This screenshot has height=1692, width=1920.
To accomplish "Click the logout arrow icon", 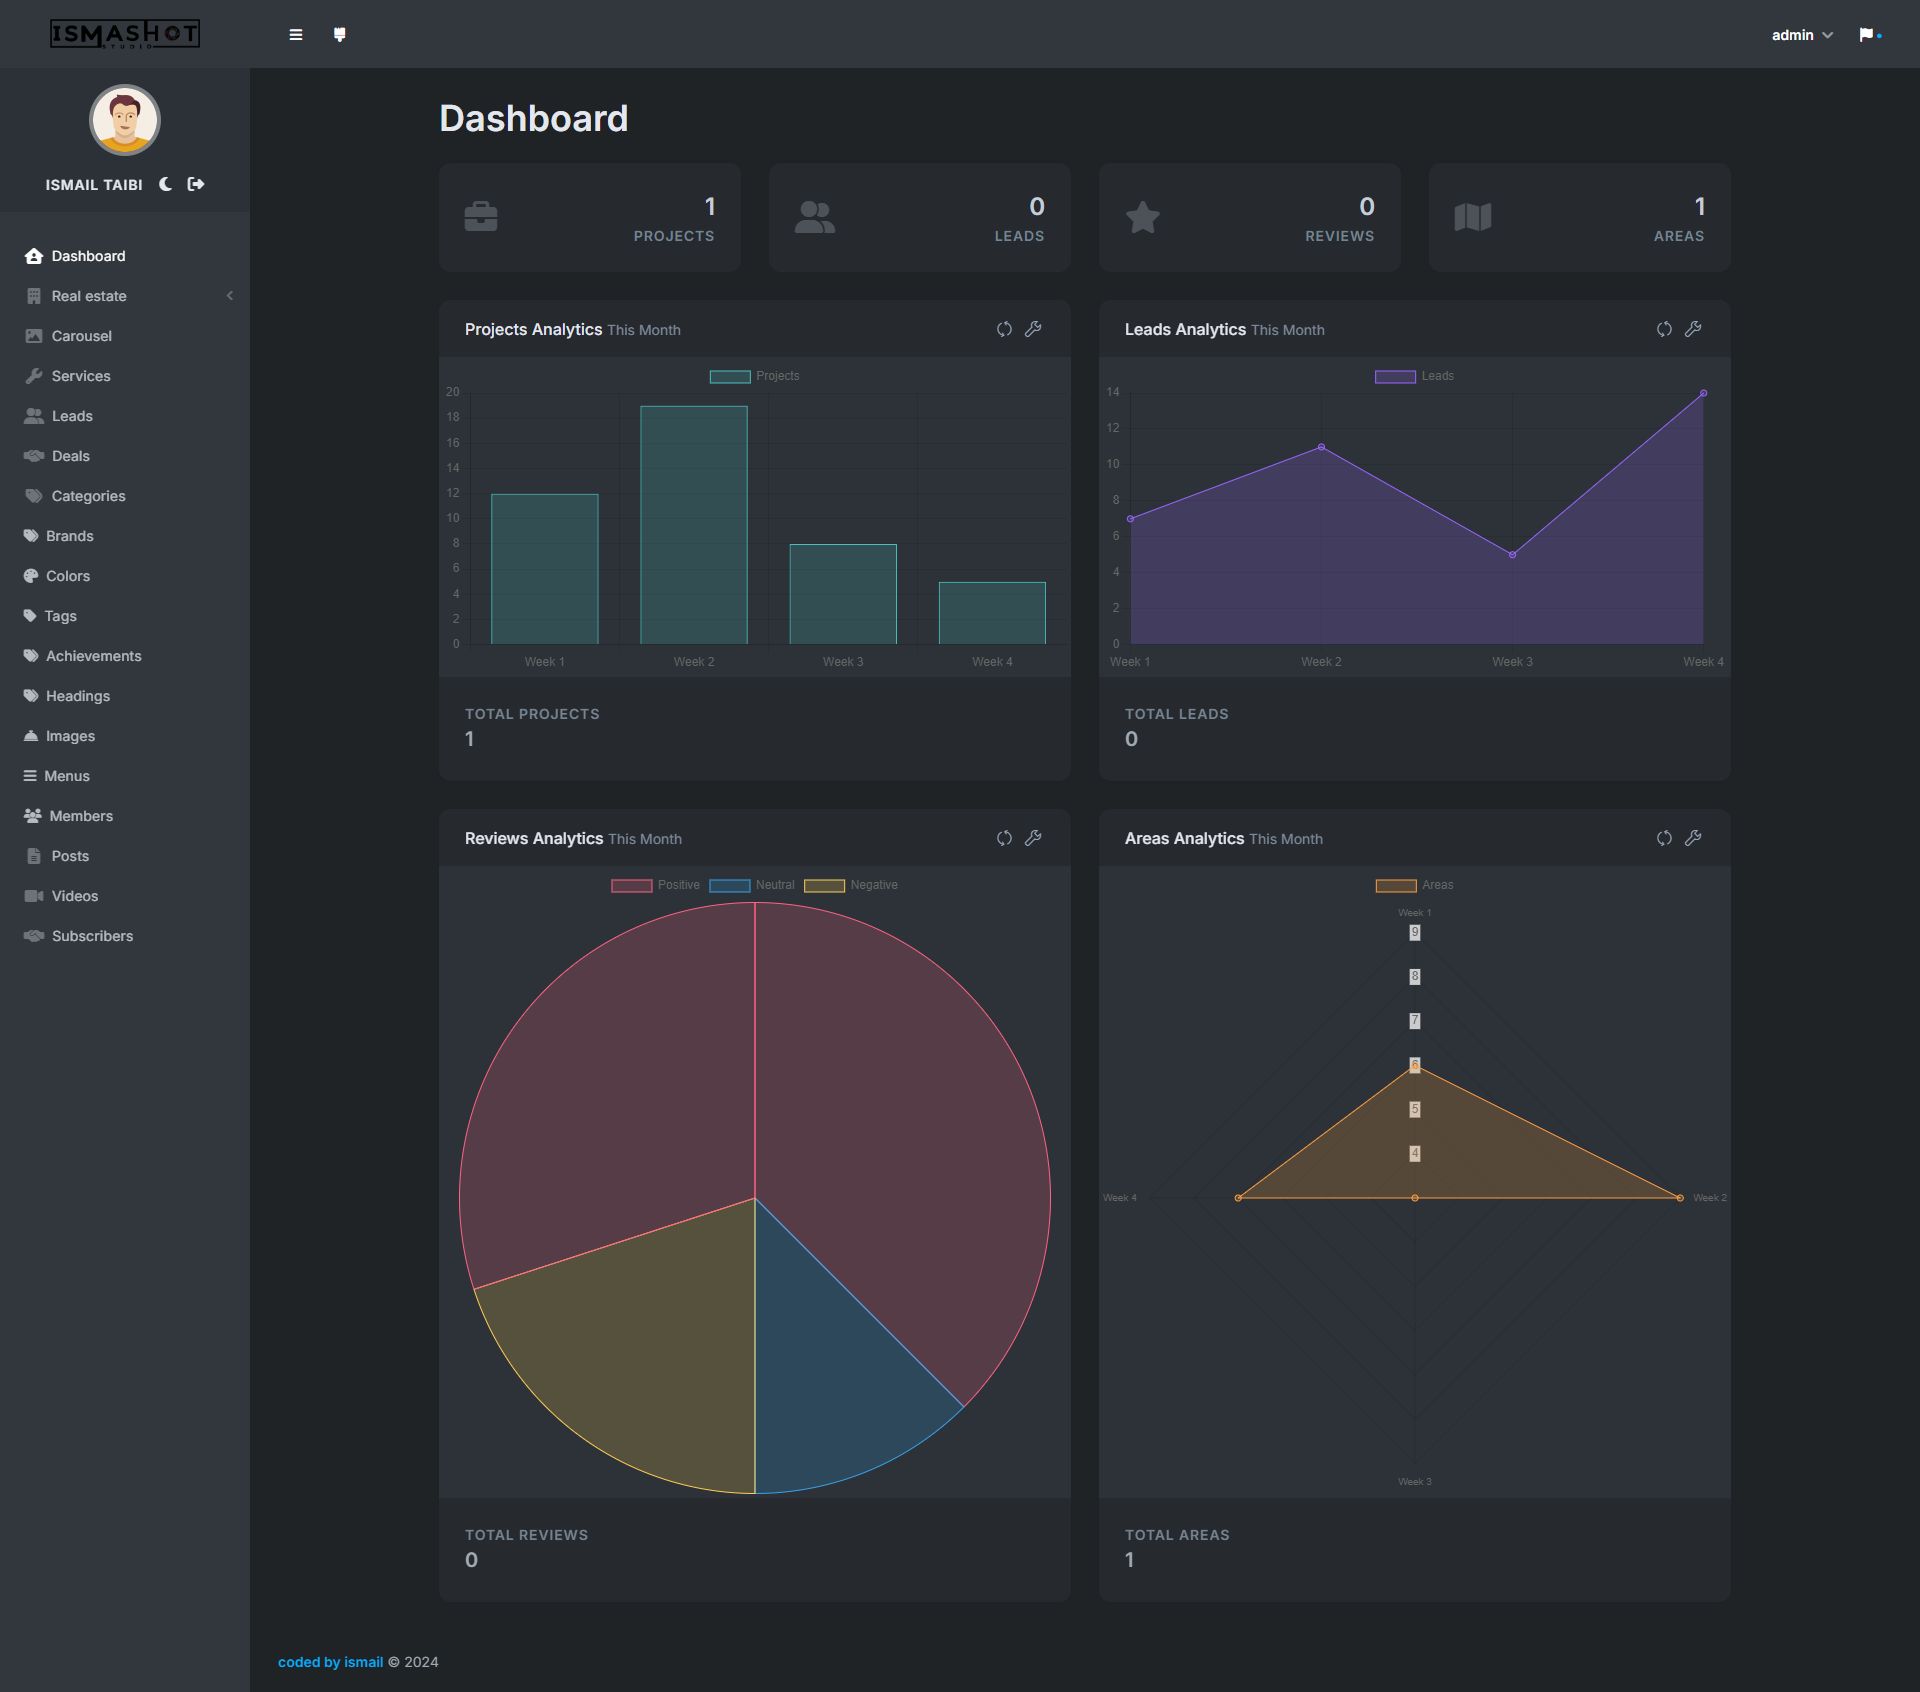I will 196,184.
